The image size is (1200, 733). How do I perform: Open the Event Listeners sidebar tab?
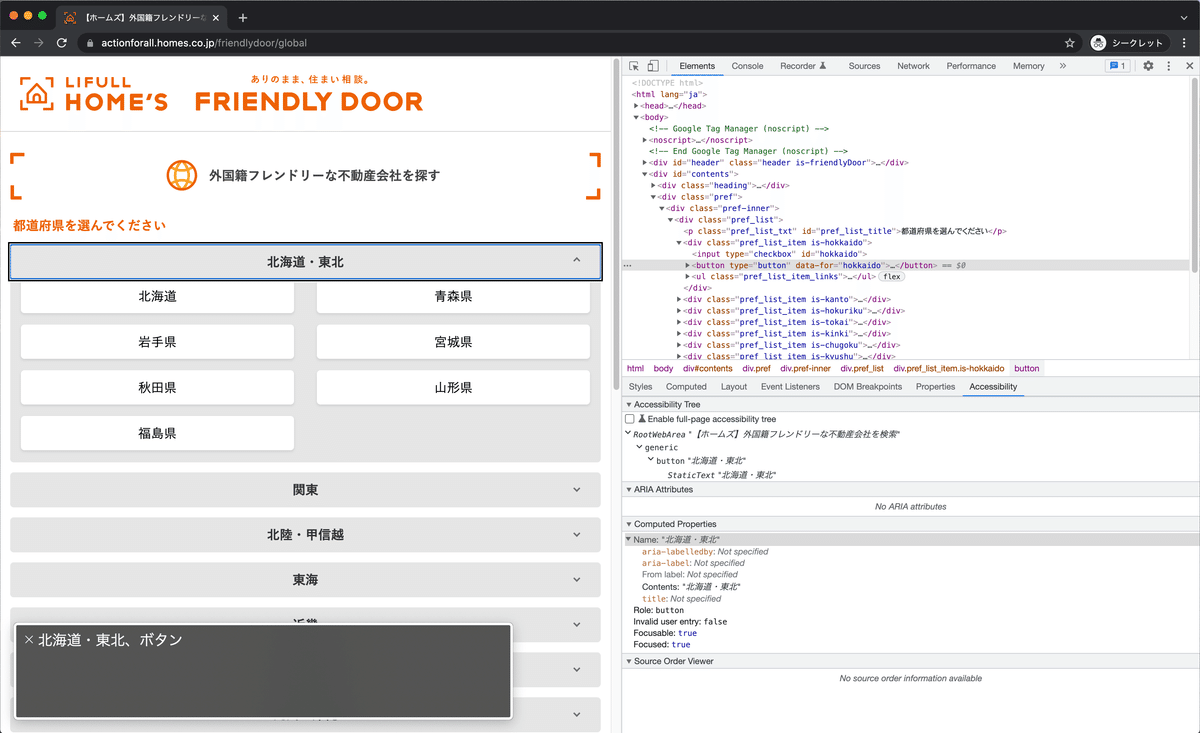click(790, 386)
